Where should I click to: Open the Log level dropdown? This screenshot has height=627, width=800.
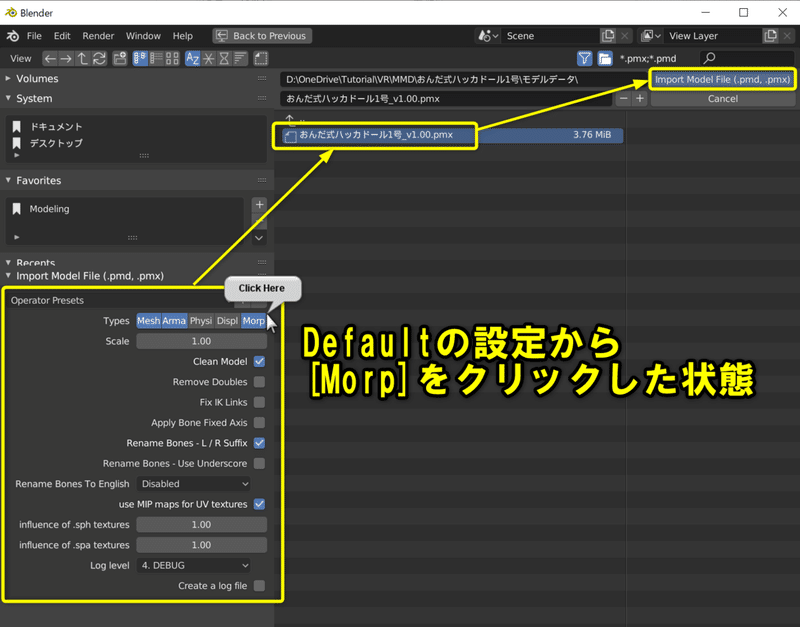[194, 565]
